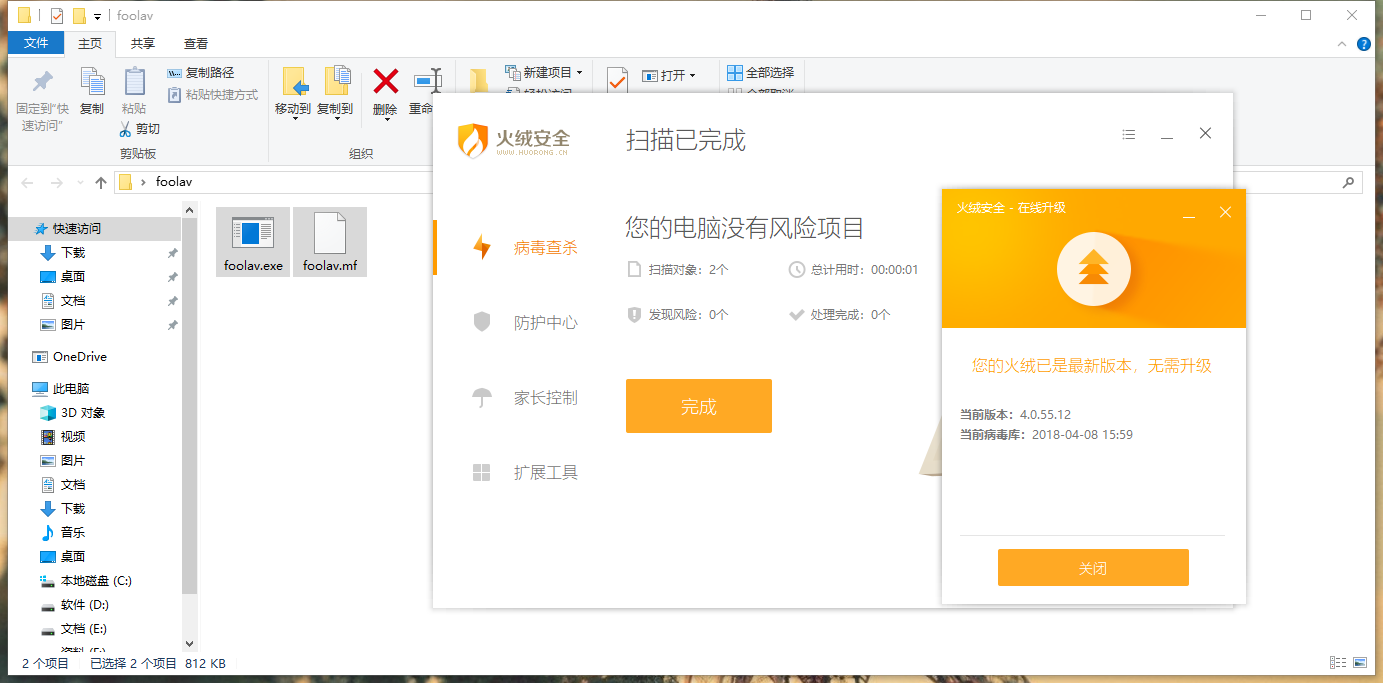Click navigation pane scrollbar up arrow
1383x683 pixels.
pyautogui.click(x=190, y=209)
